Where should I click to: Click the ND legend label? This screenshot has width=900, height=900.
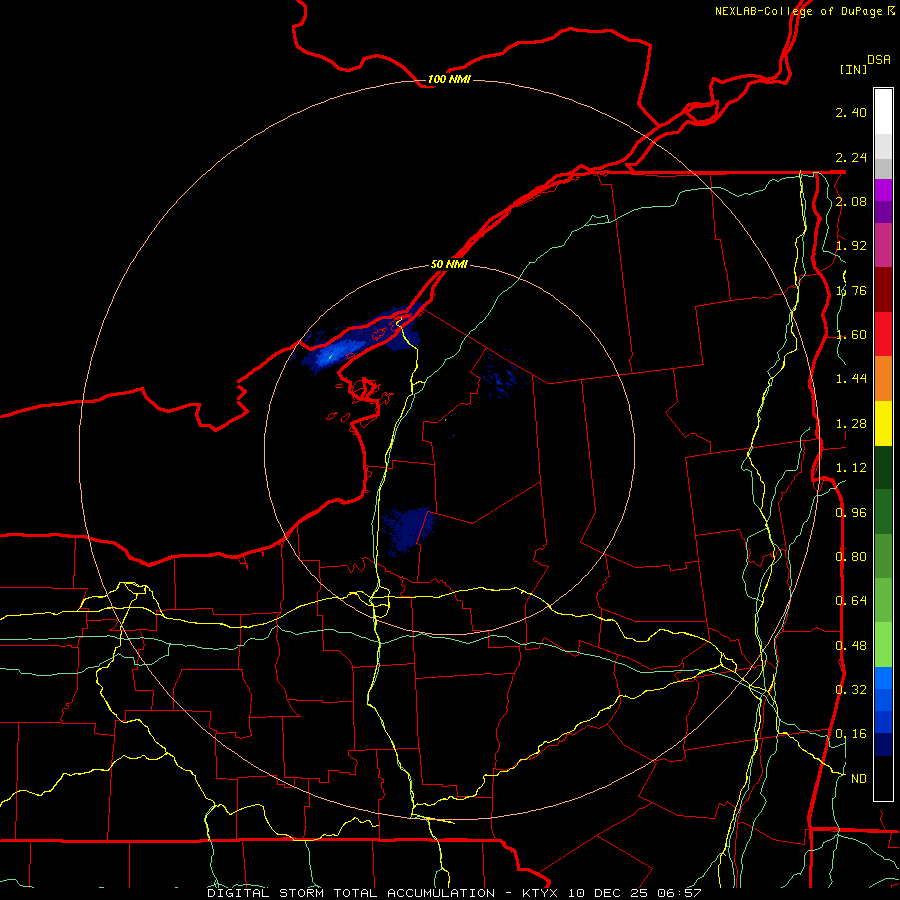click(859, 779)
